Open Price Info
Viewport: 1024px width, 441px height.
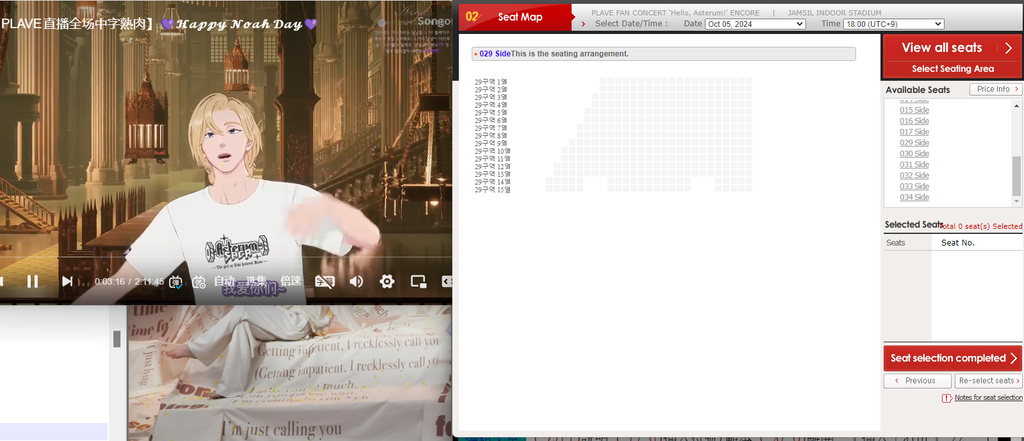pos(995,89)
